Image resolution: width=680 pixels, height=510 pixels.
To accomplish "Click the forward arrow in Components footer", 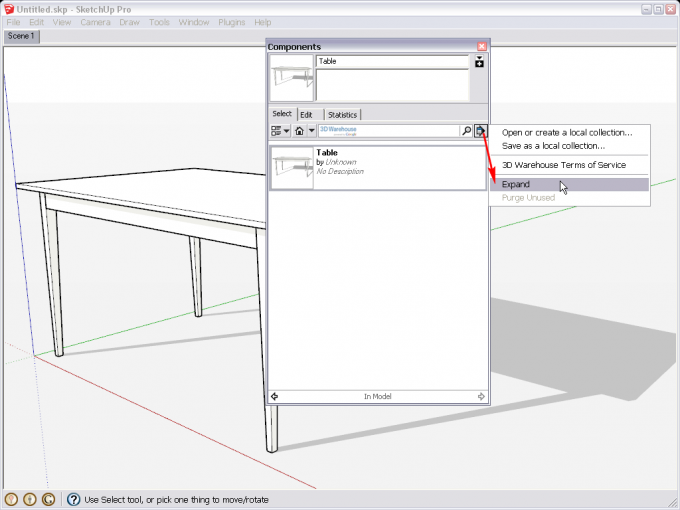I will pyautogui.click(x=481, y=396).
